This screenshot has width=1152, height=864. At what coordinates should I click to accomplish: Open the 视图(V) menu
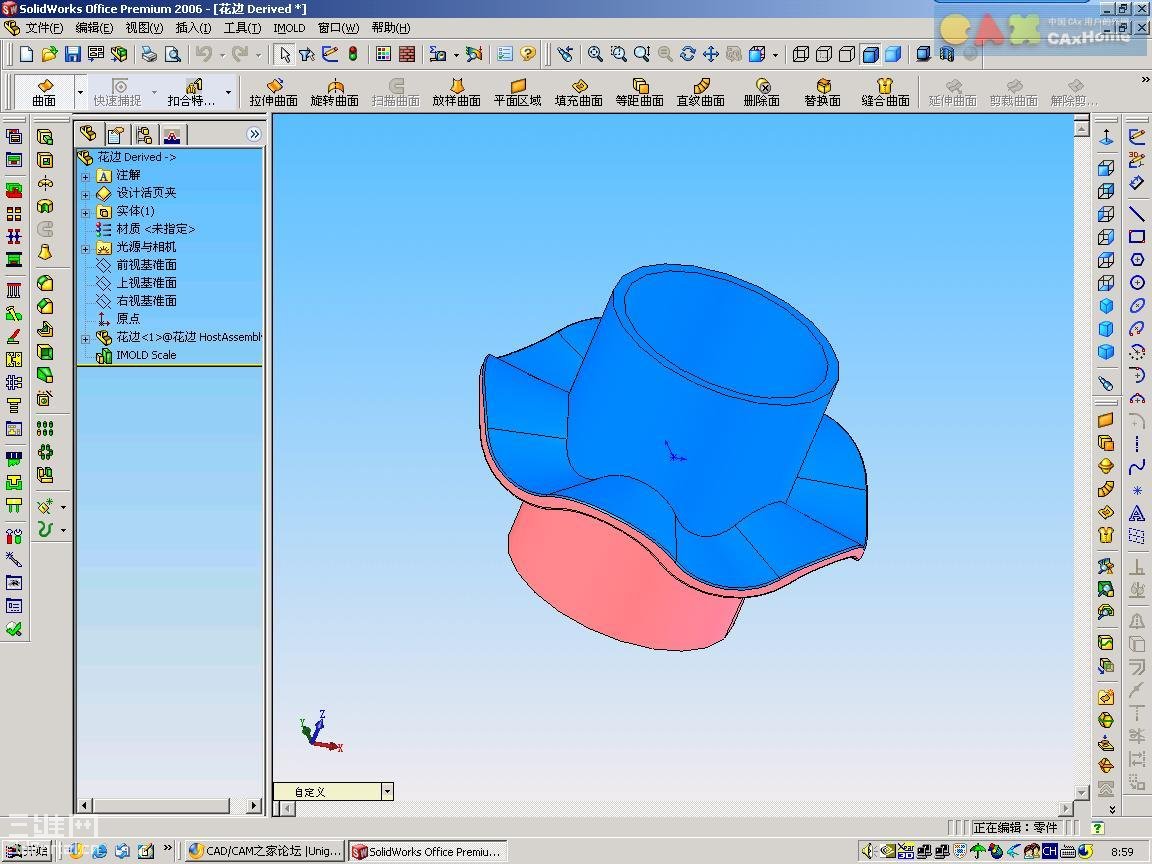tap(144, 28)
